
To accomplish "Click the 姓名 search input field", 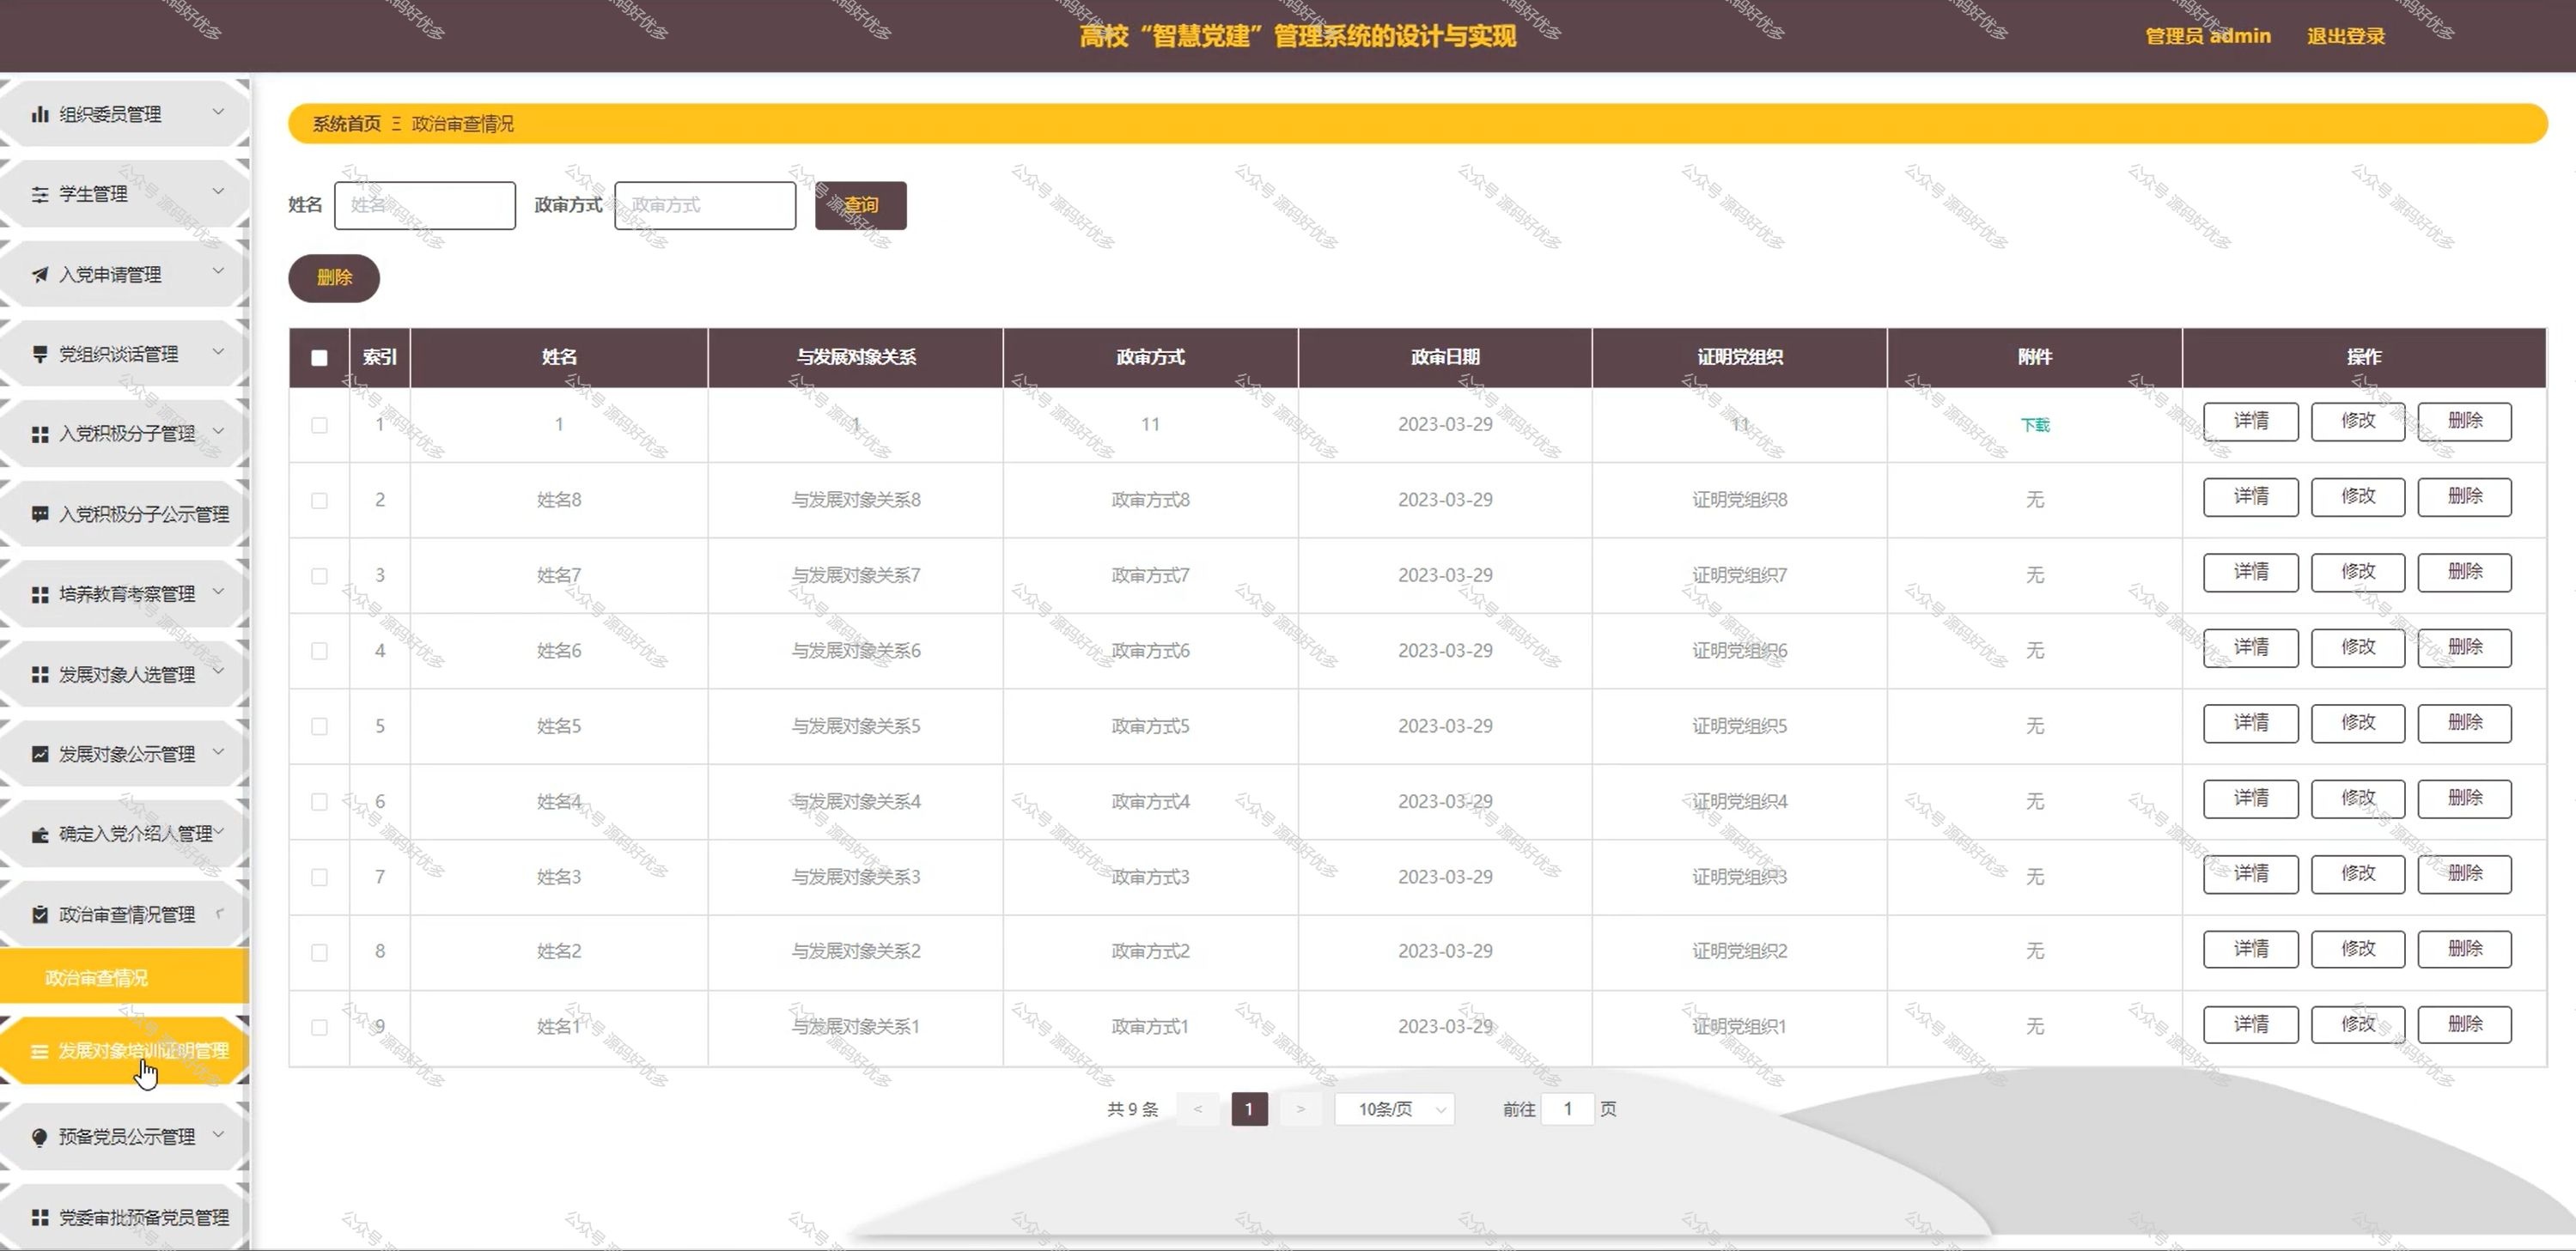I will tap(425, 205).
